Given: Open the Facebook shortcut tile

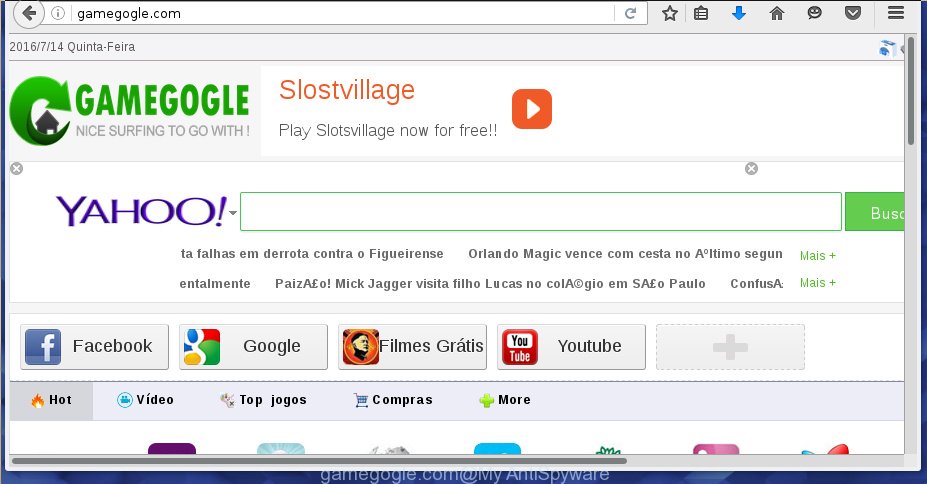Looking at the screenshot, I should (x=95, y=347).
